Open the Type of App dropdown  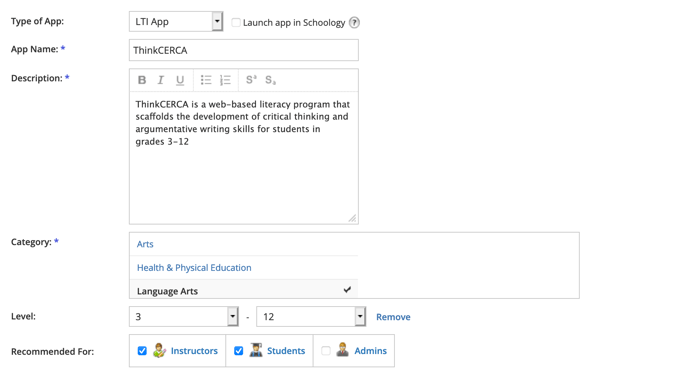tap(176, 21)
